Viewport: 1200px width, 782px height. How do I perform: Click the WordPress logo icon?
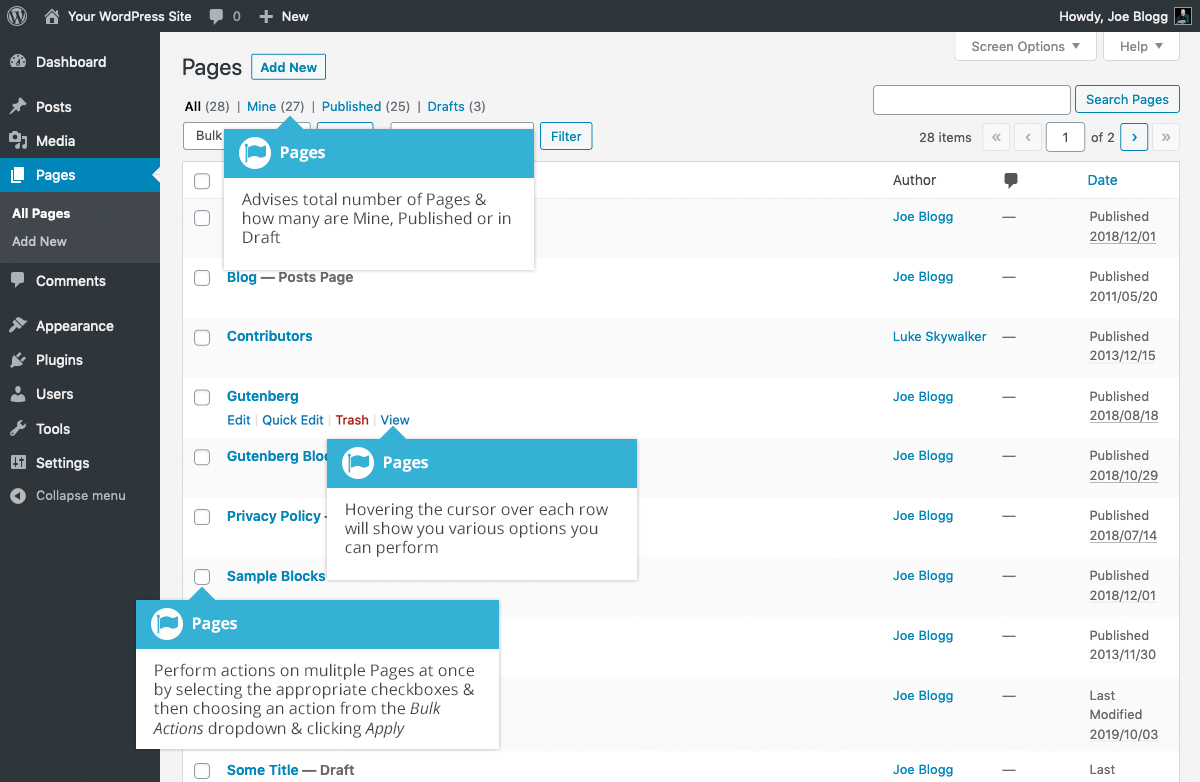[17, 16]
